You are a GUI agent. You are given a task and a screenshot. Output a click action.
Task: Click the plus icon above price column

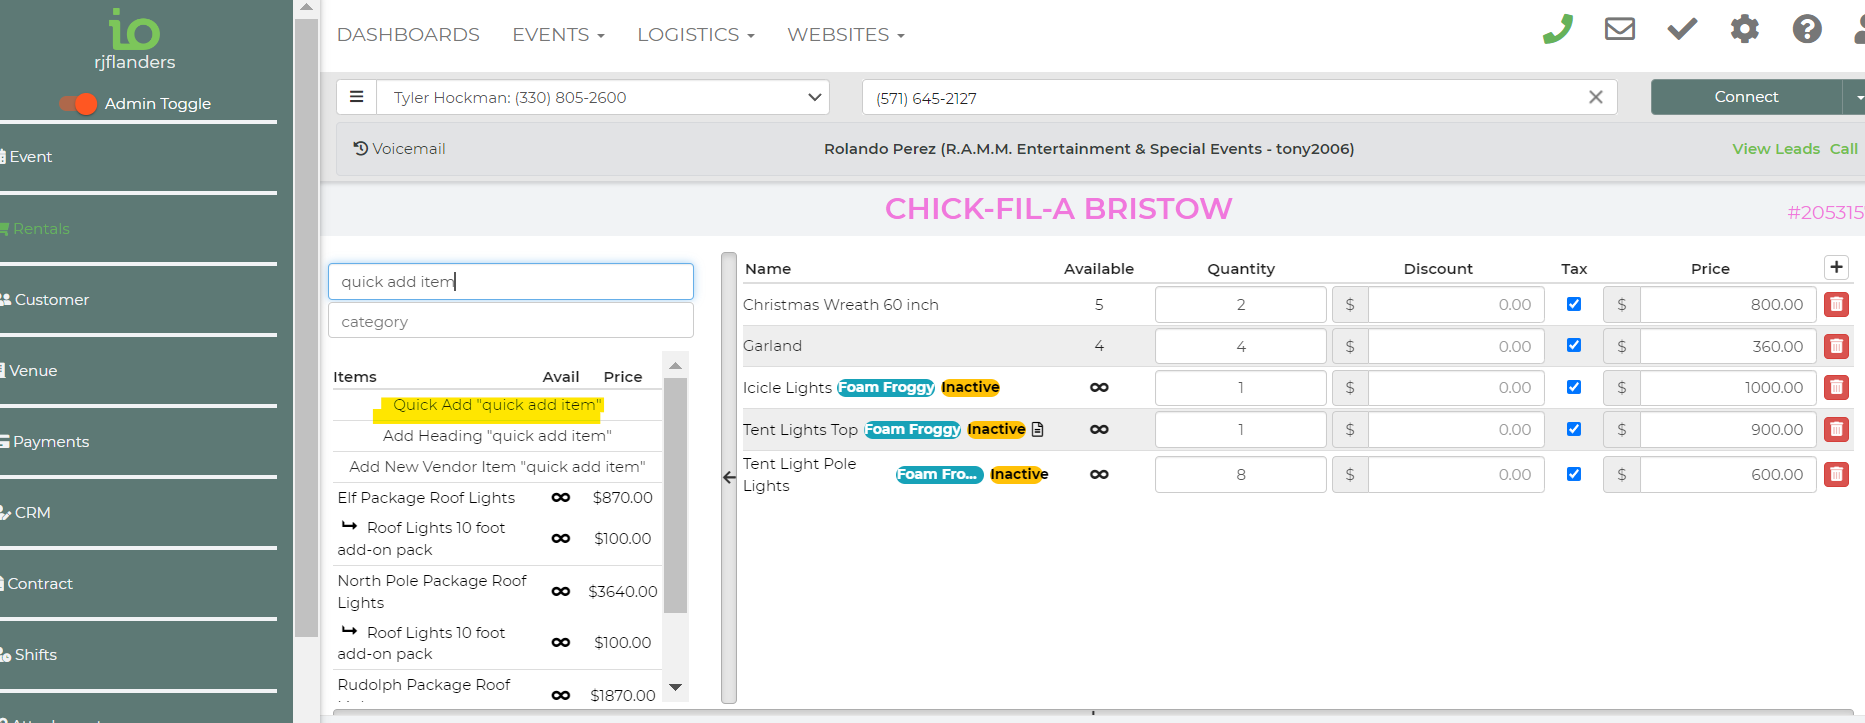coord(1836,267)
